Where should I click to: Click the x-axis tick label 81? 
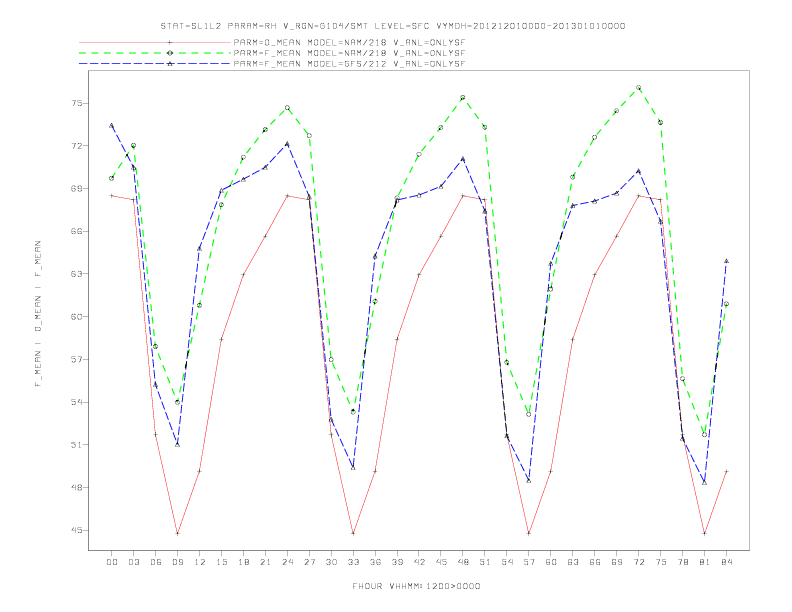(x=705, y=562)
